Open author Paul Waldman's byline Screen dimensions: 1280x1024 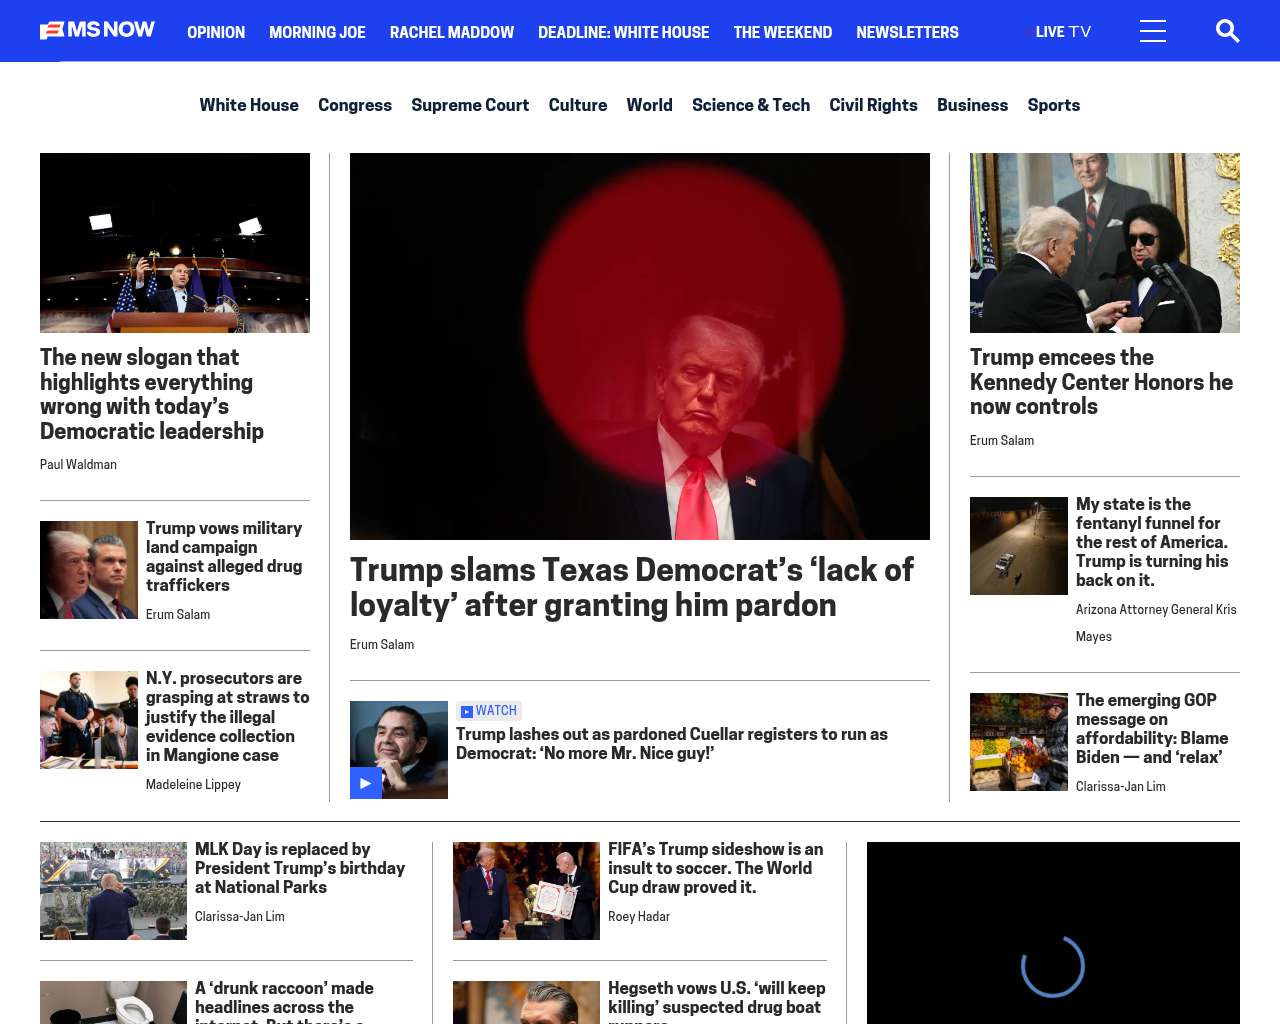point(78,465)
